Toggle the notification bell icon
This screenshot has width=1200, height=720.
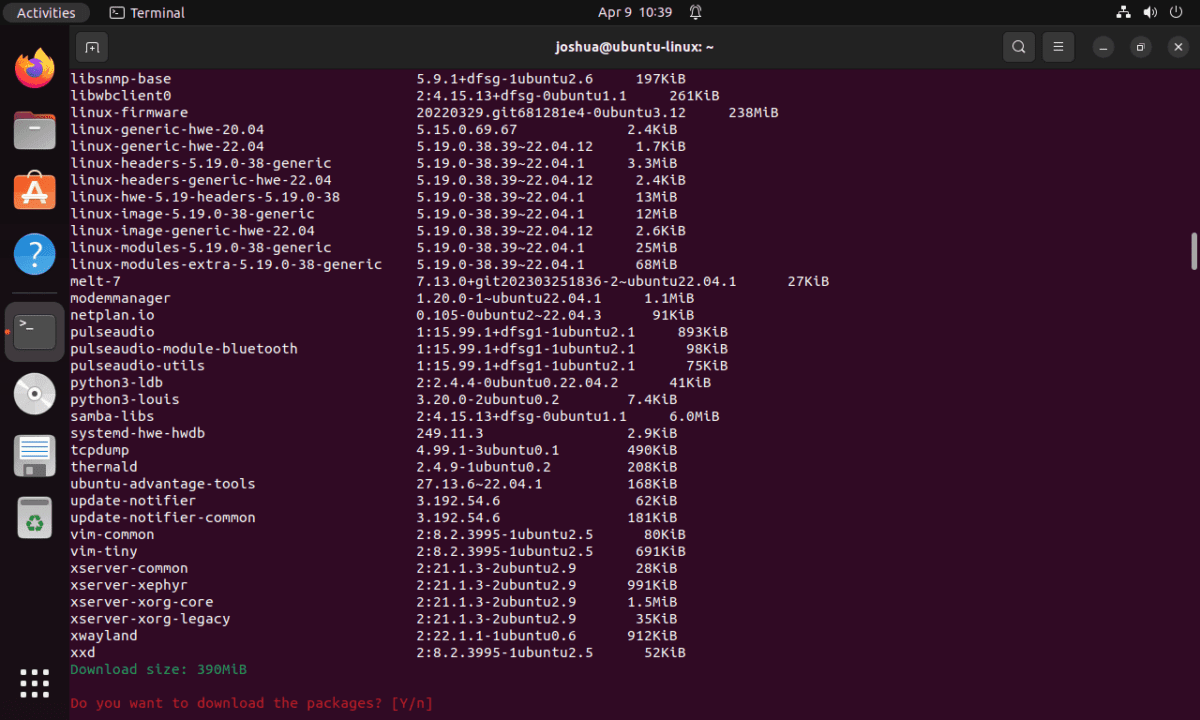[695, 13]
